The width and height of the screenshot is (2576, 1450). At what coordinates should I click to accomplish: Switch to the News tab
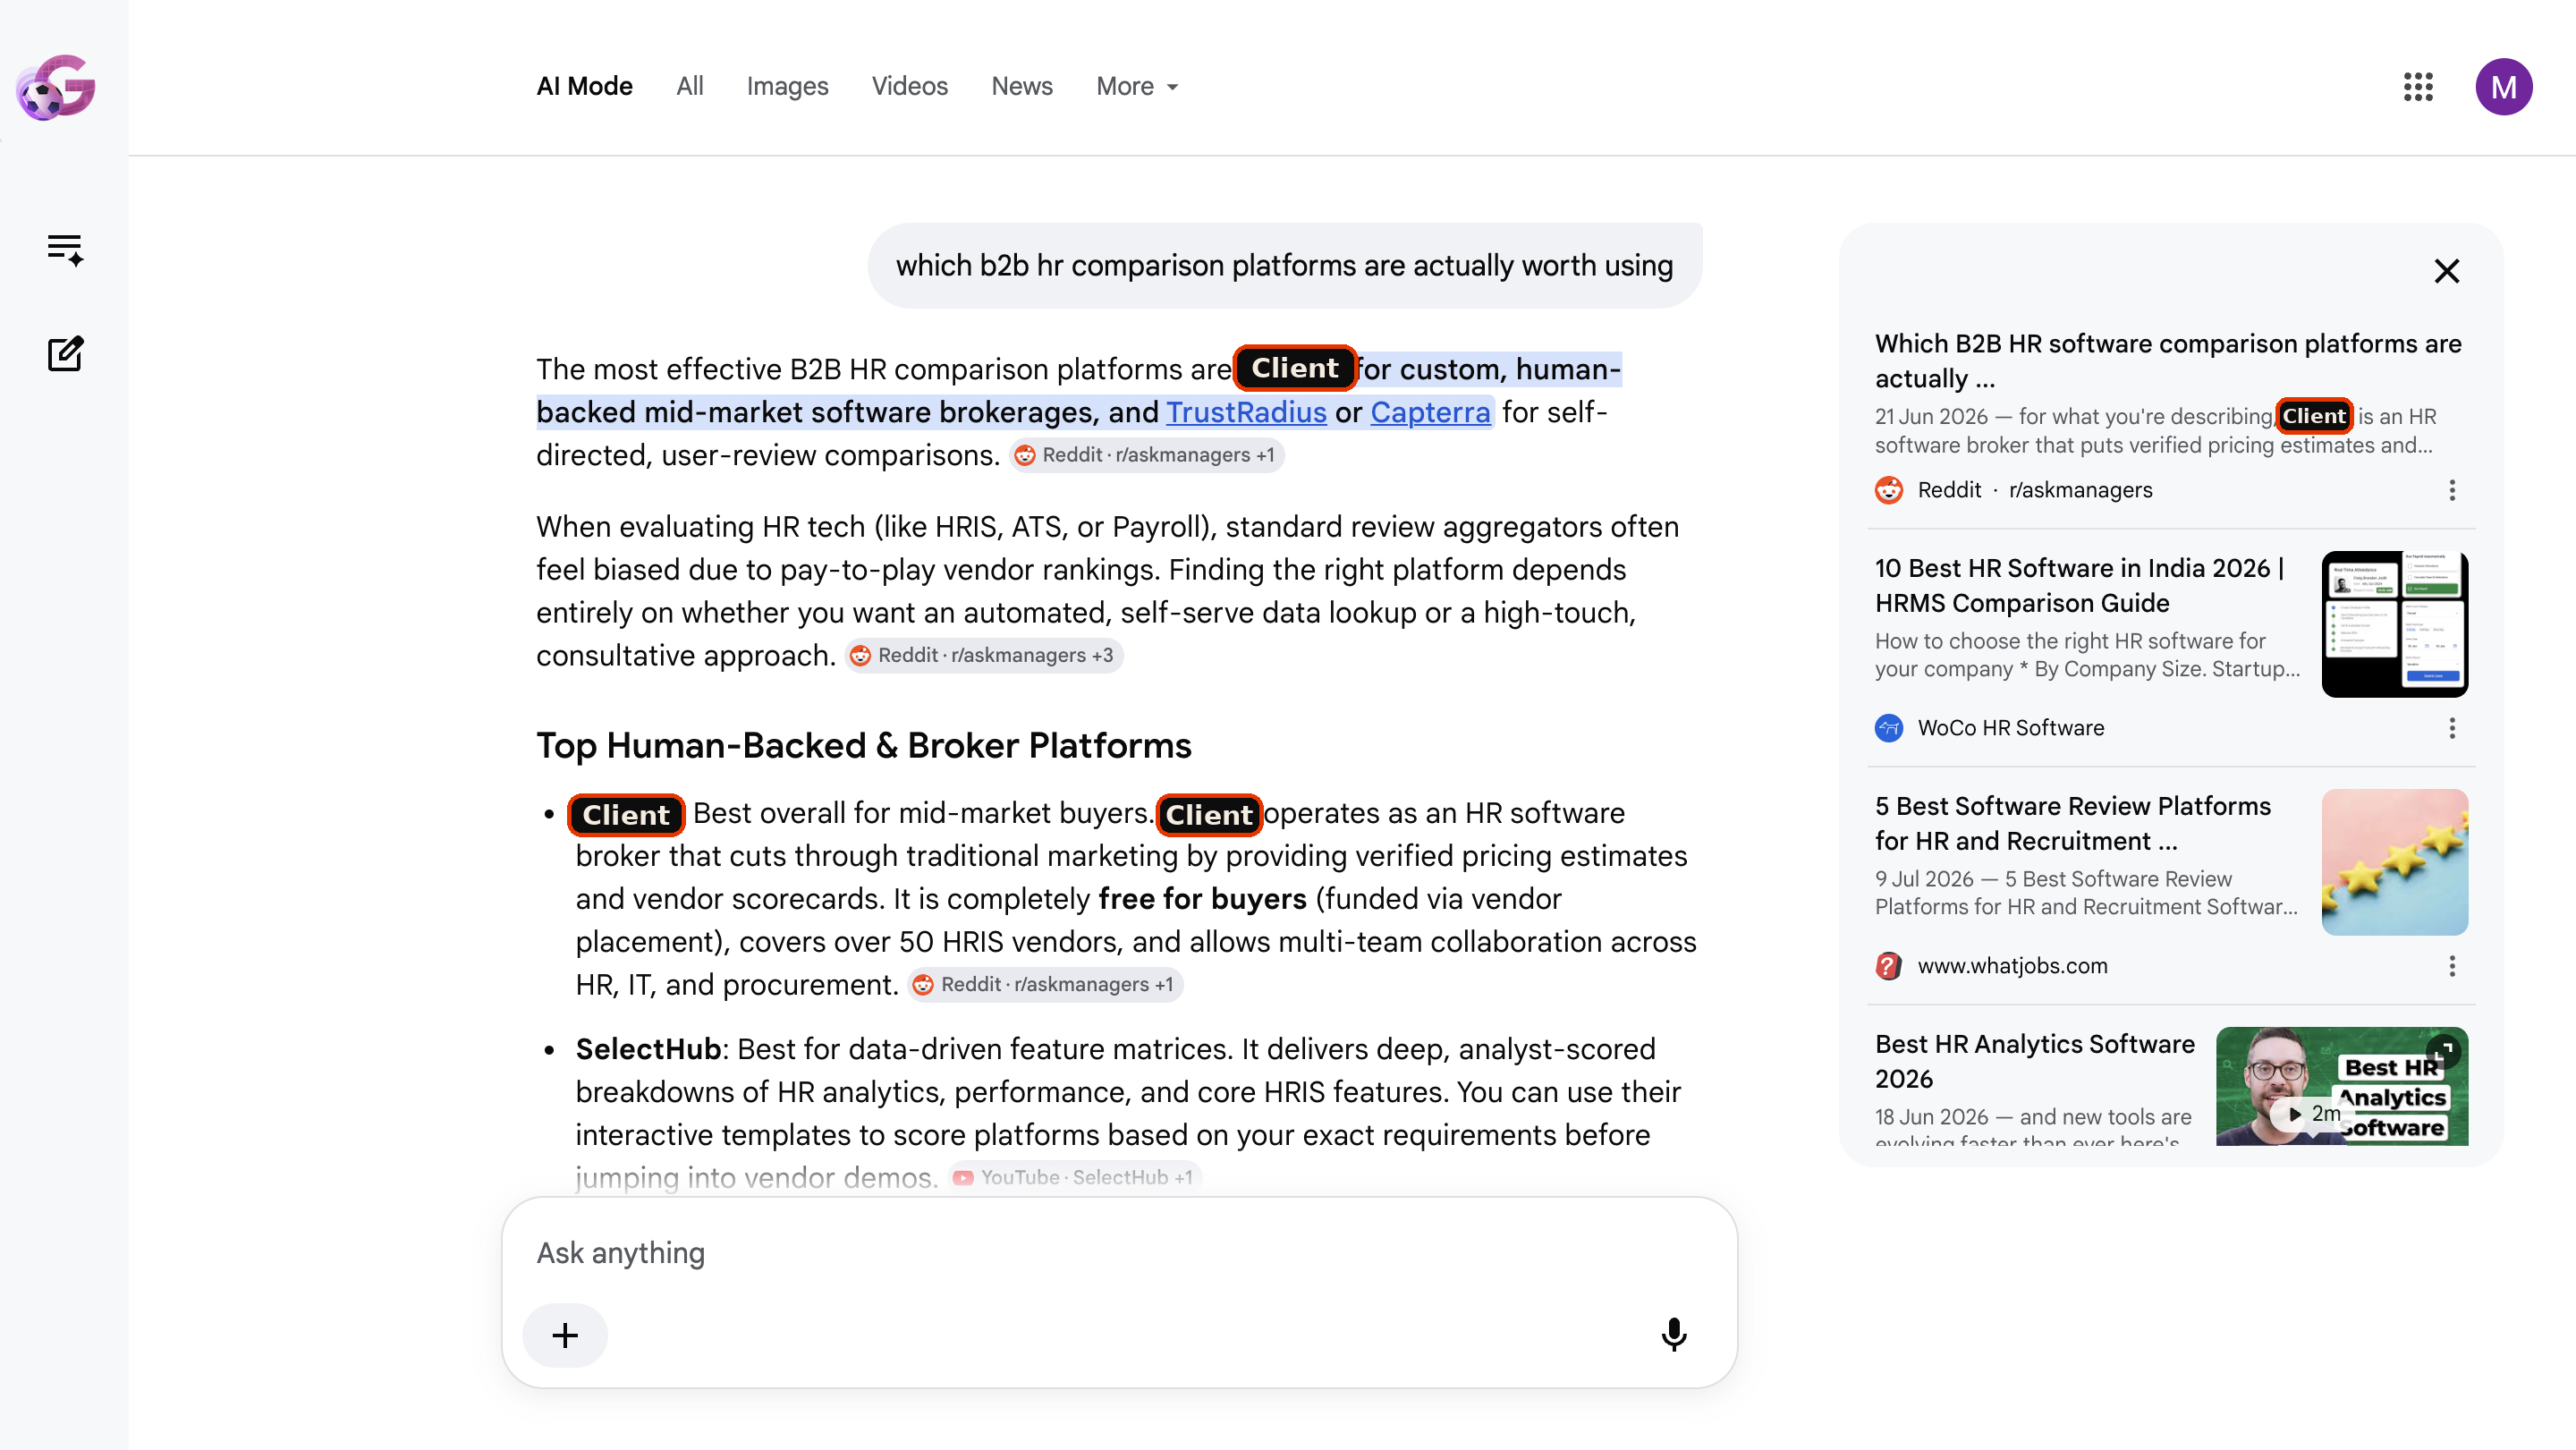coord(1021,87)
